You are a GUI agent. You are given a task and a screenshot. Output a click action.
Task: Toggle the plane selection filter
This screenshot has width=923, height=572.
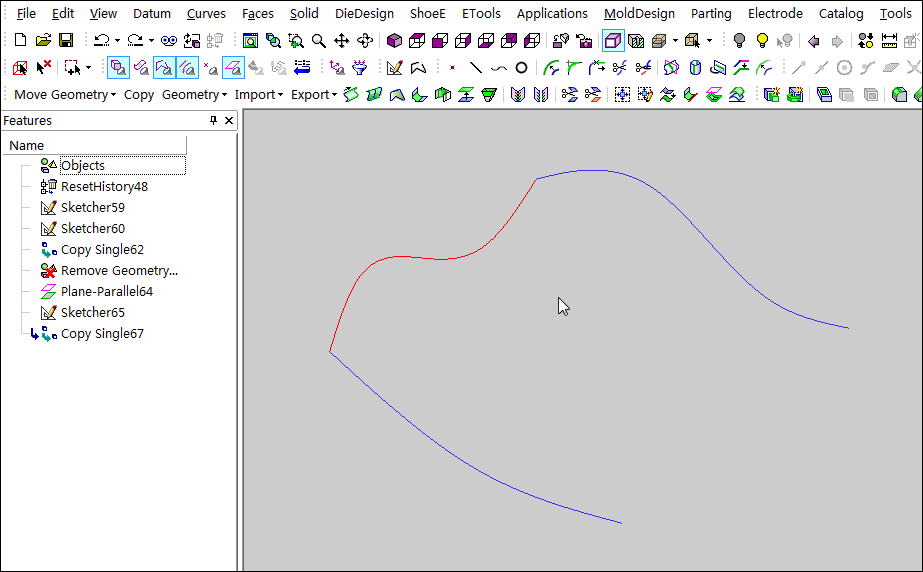[232, 68]
